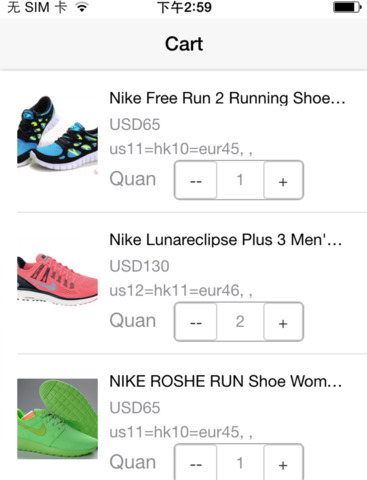Decrease quantity of Nike Free Run 2
Image resolution: width=367 pixels, height=480 pixels.
click(x=196, y=180)
